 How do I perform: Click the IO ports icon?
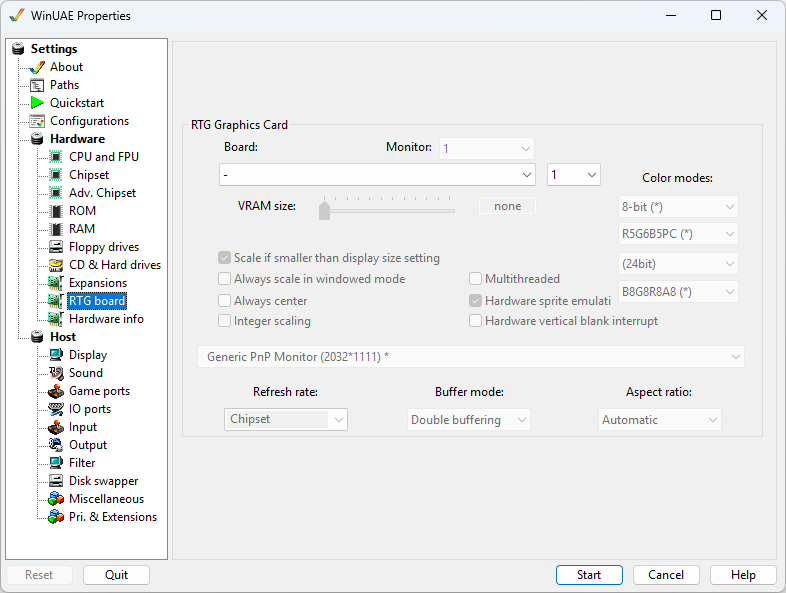56,409
